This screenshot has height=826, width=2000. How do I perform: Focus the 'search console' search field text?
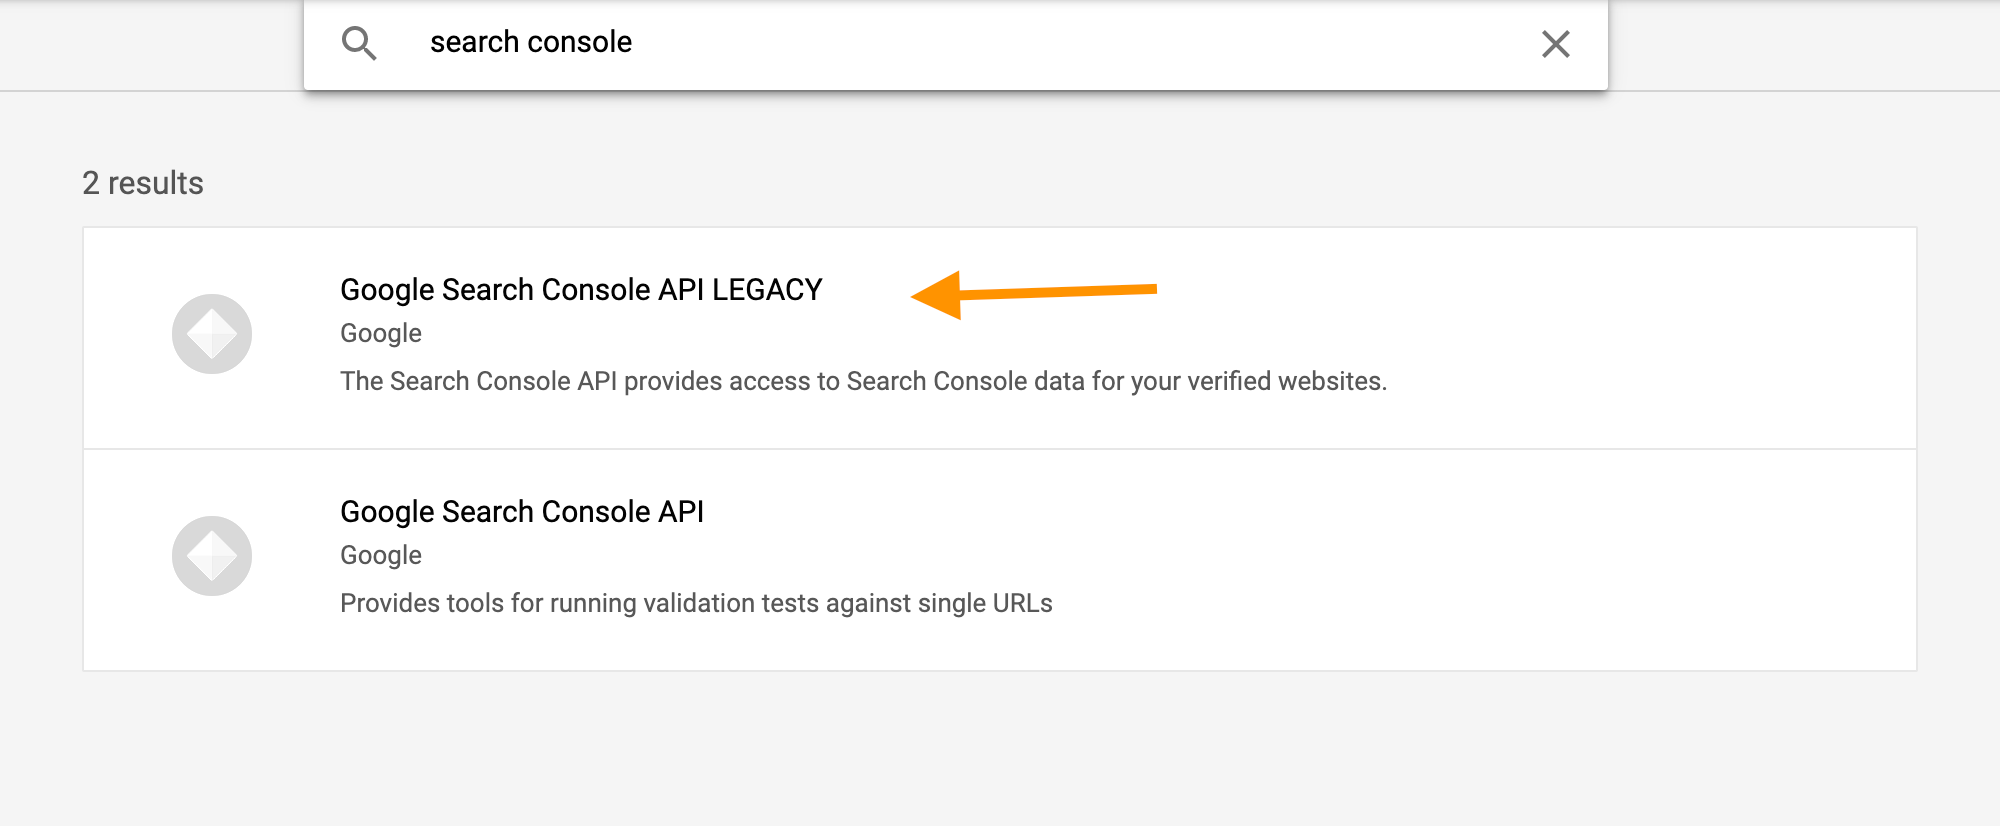pyautogui.click(x=530, y=42)
